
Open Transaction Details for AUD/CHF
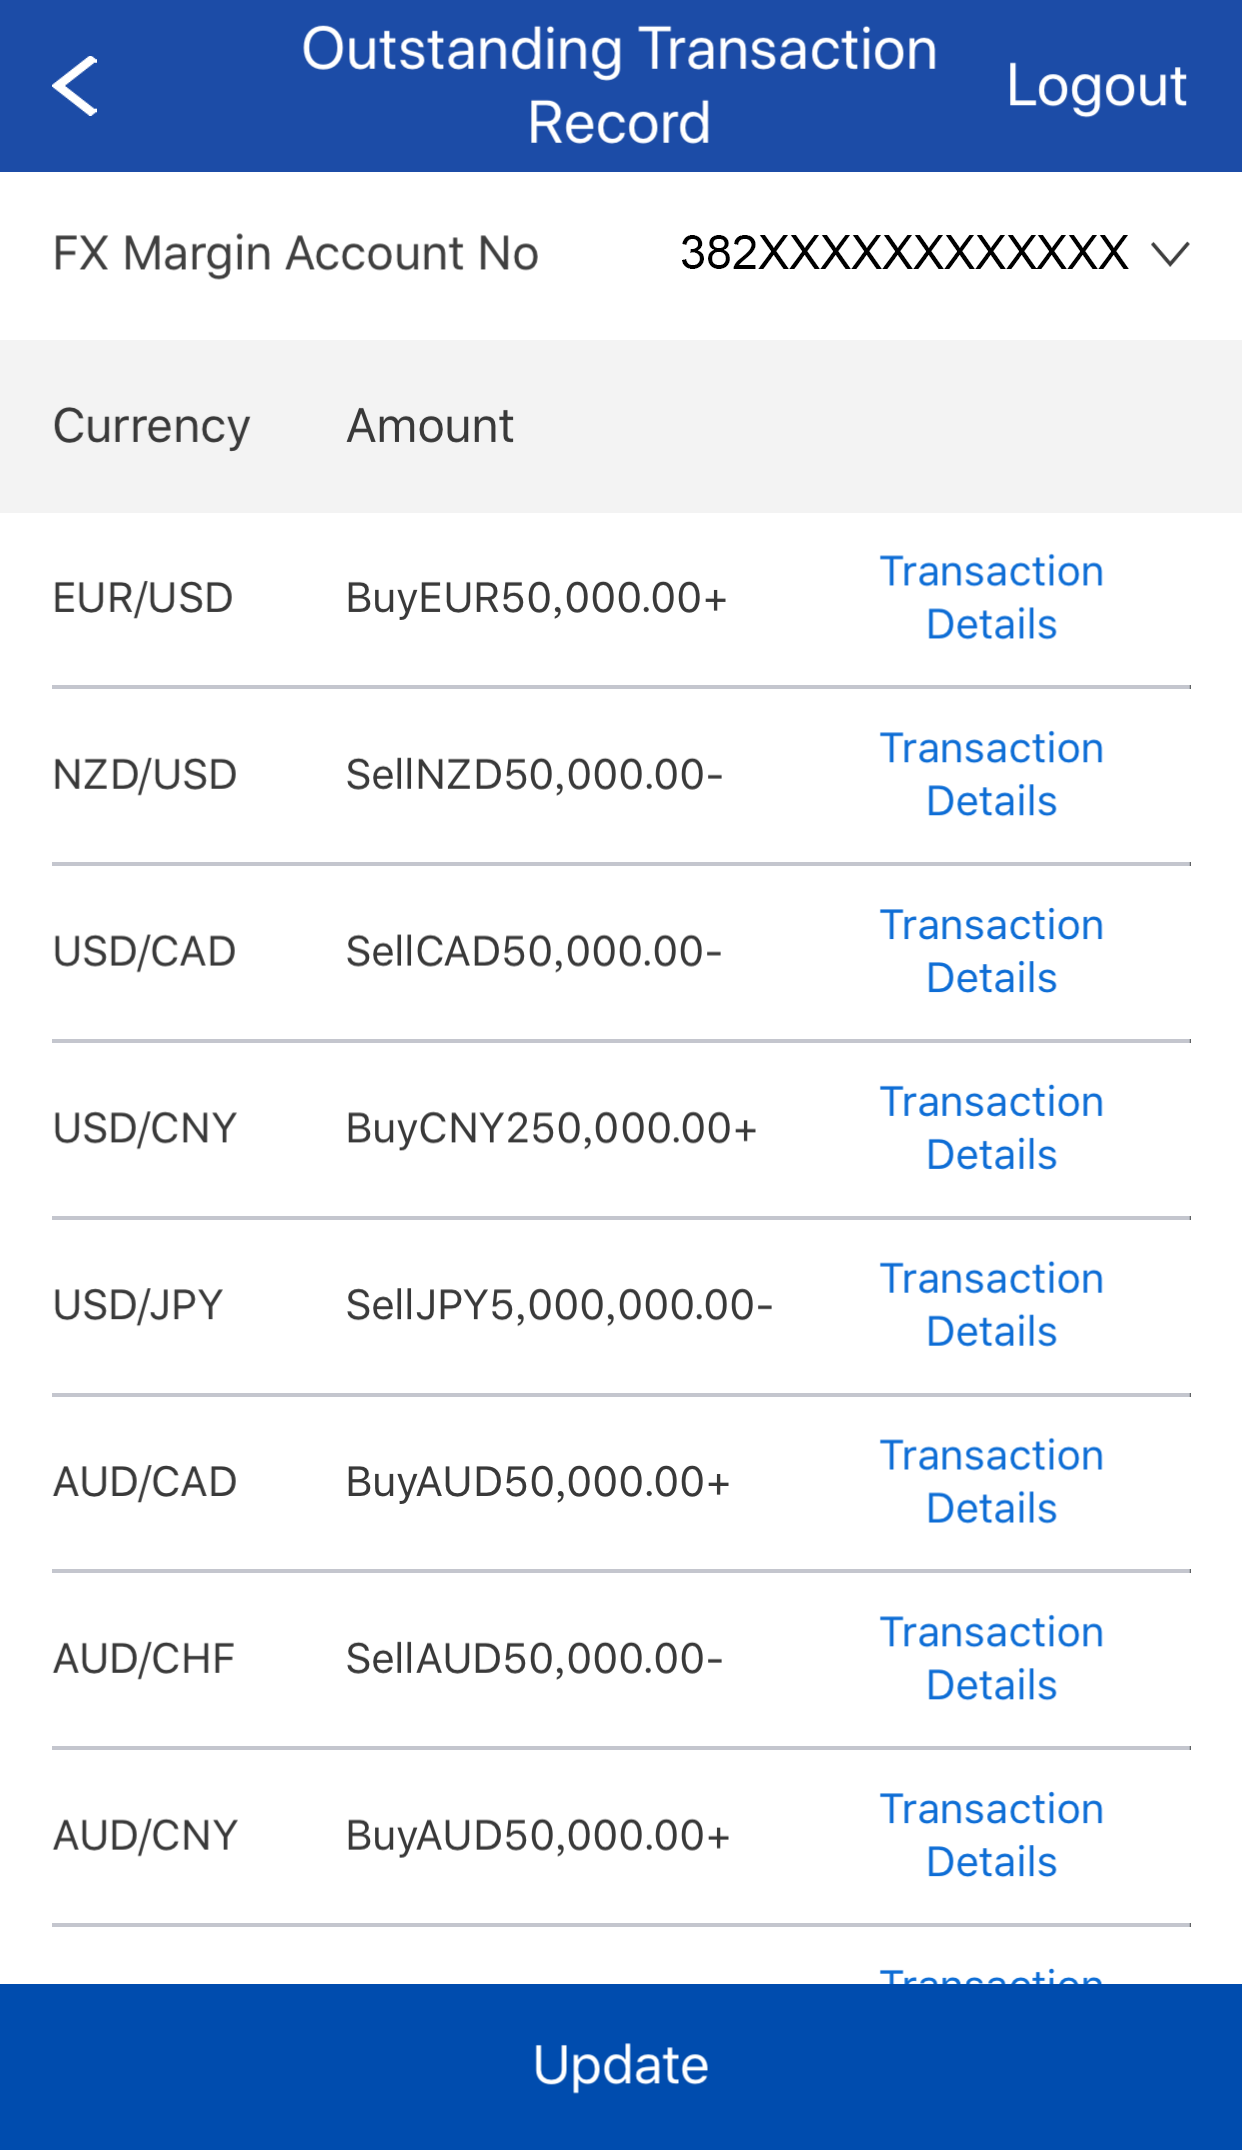(x=991, y=1659)
